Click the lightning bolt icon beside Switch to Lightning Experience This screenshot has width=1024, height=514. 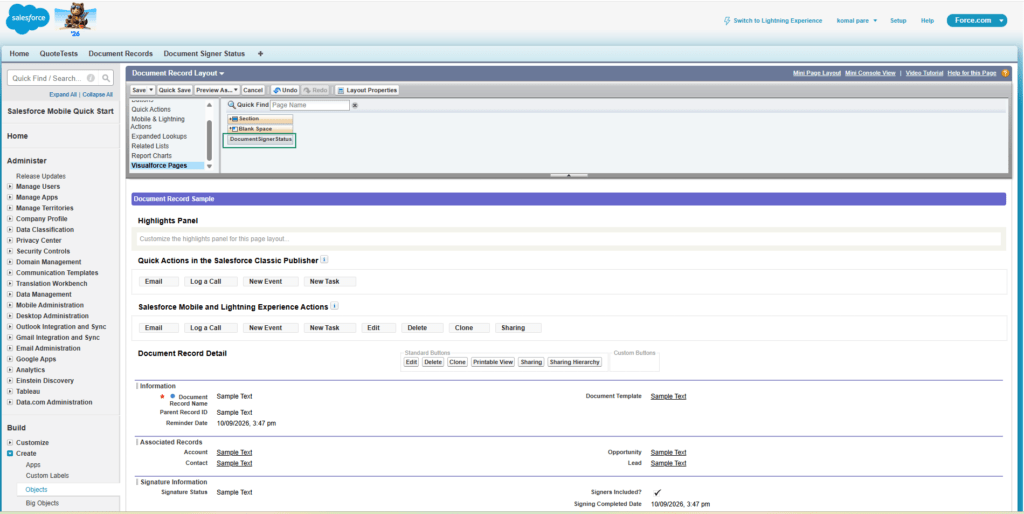[x=727, y=21]
